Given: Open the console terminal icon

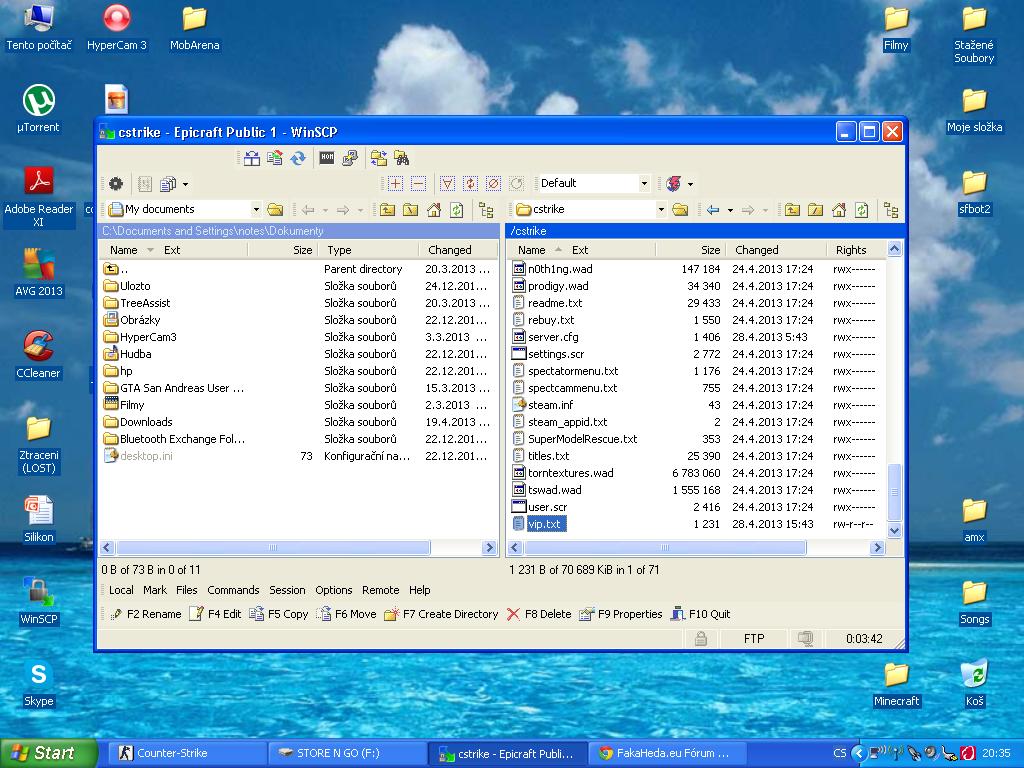Looking at the screenshot, I should (327, 158).
